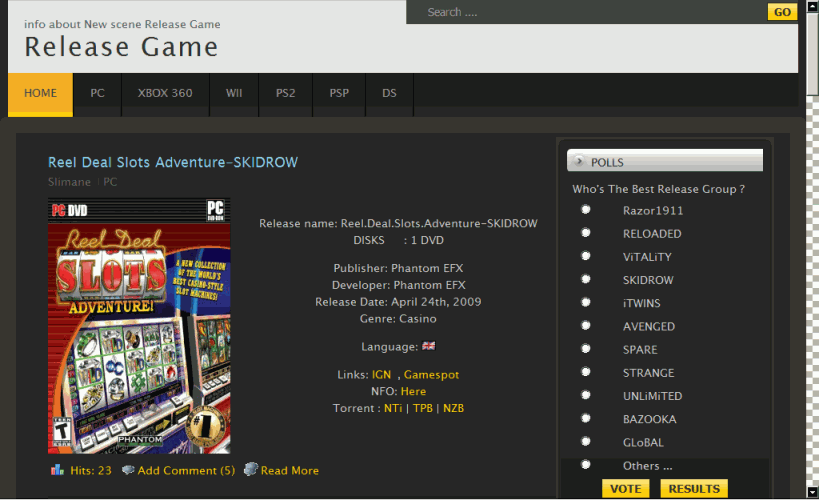Select AVENGED radio button
The width and height of the screenshot is (819, 500).
(x=586, y=325)
